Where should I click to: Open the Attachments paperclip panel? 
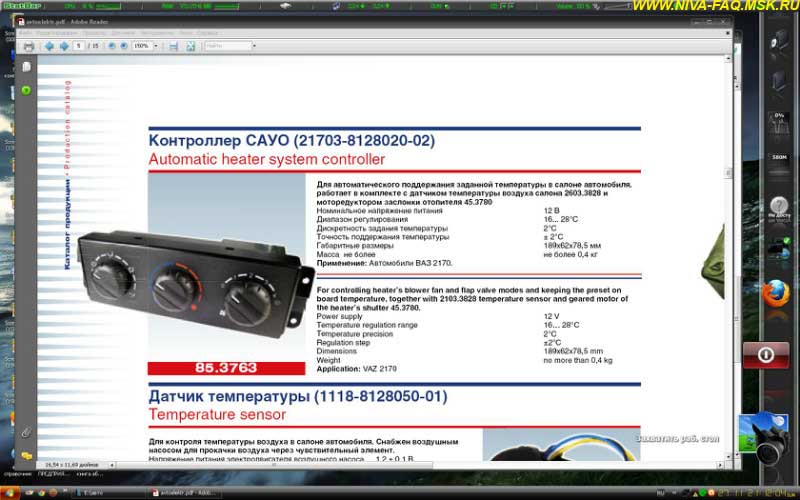point(27,432)
